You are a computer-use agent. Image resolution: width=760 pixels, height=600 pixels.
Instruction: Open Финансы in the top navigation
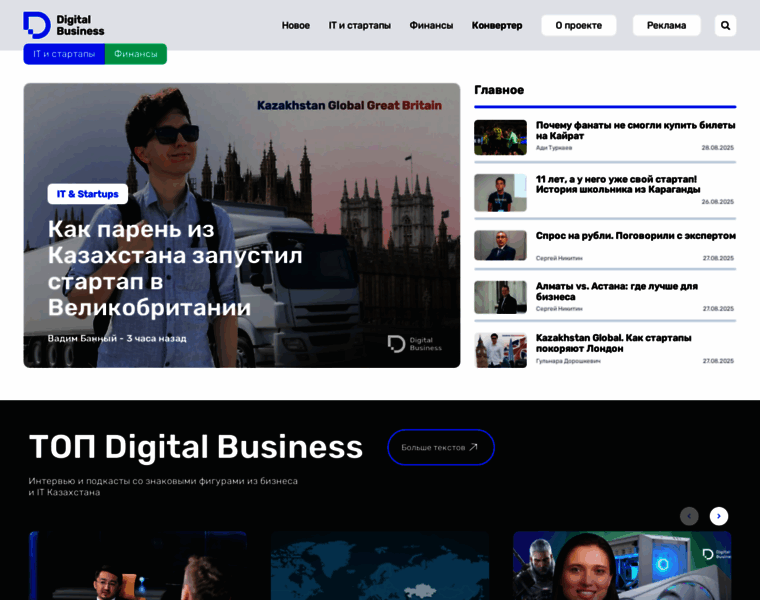(x=431, y=25)
